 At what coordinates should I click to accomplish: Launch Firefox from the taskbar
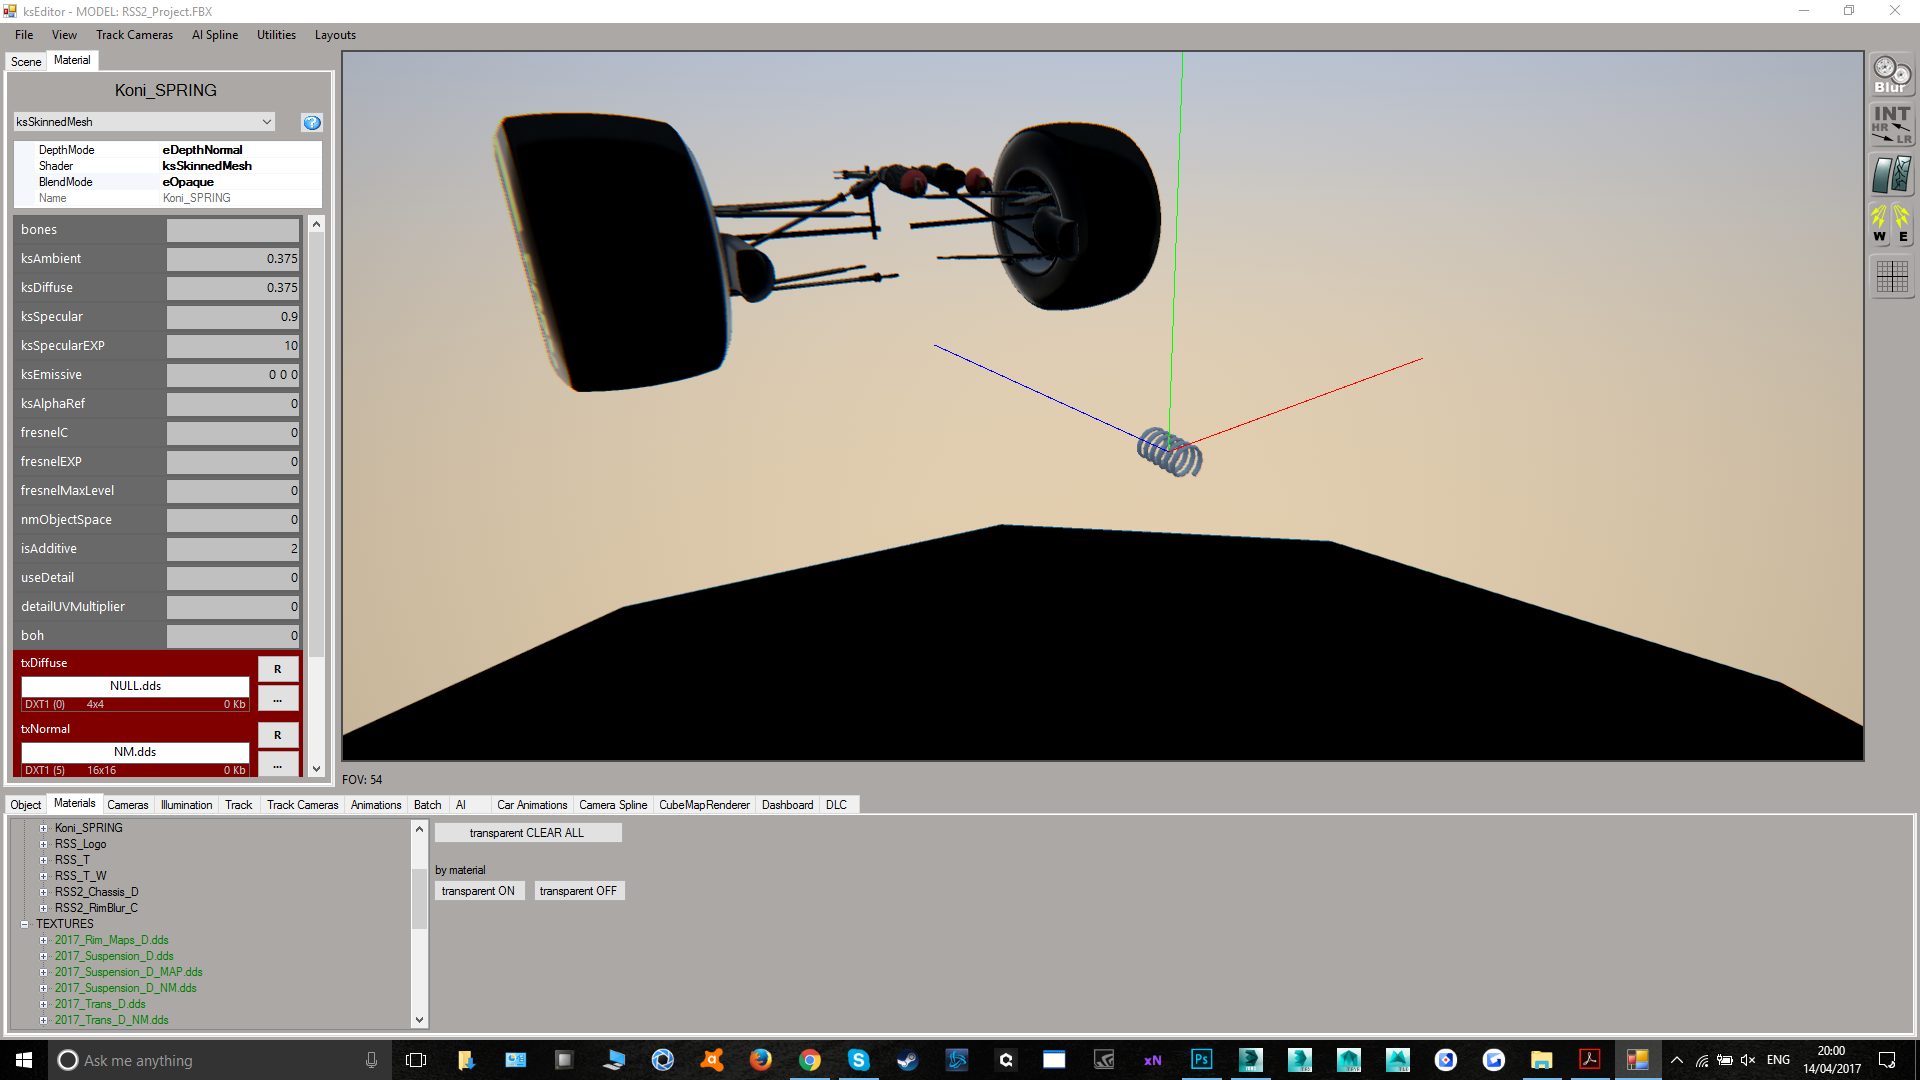point(761,1060)
